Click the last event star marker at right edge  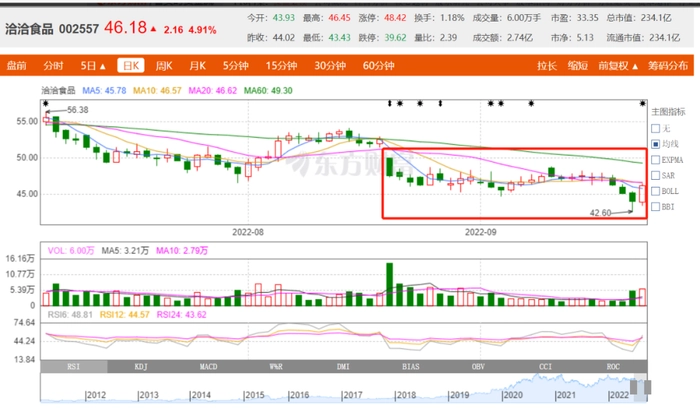point(643,102)
